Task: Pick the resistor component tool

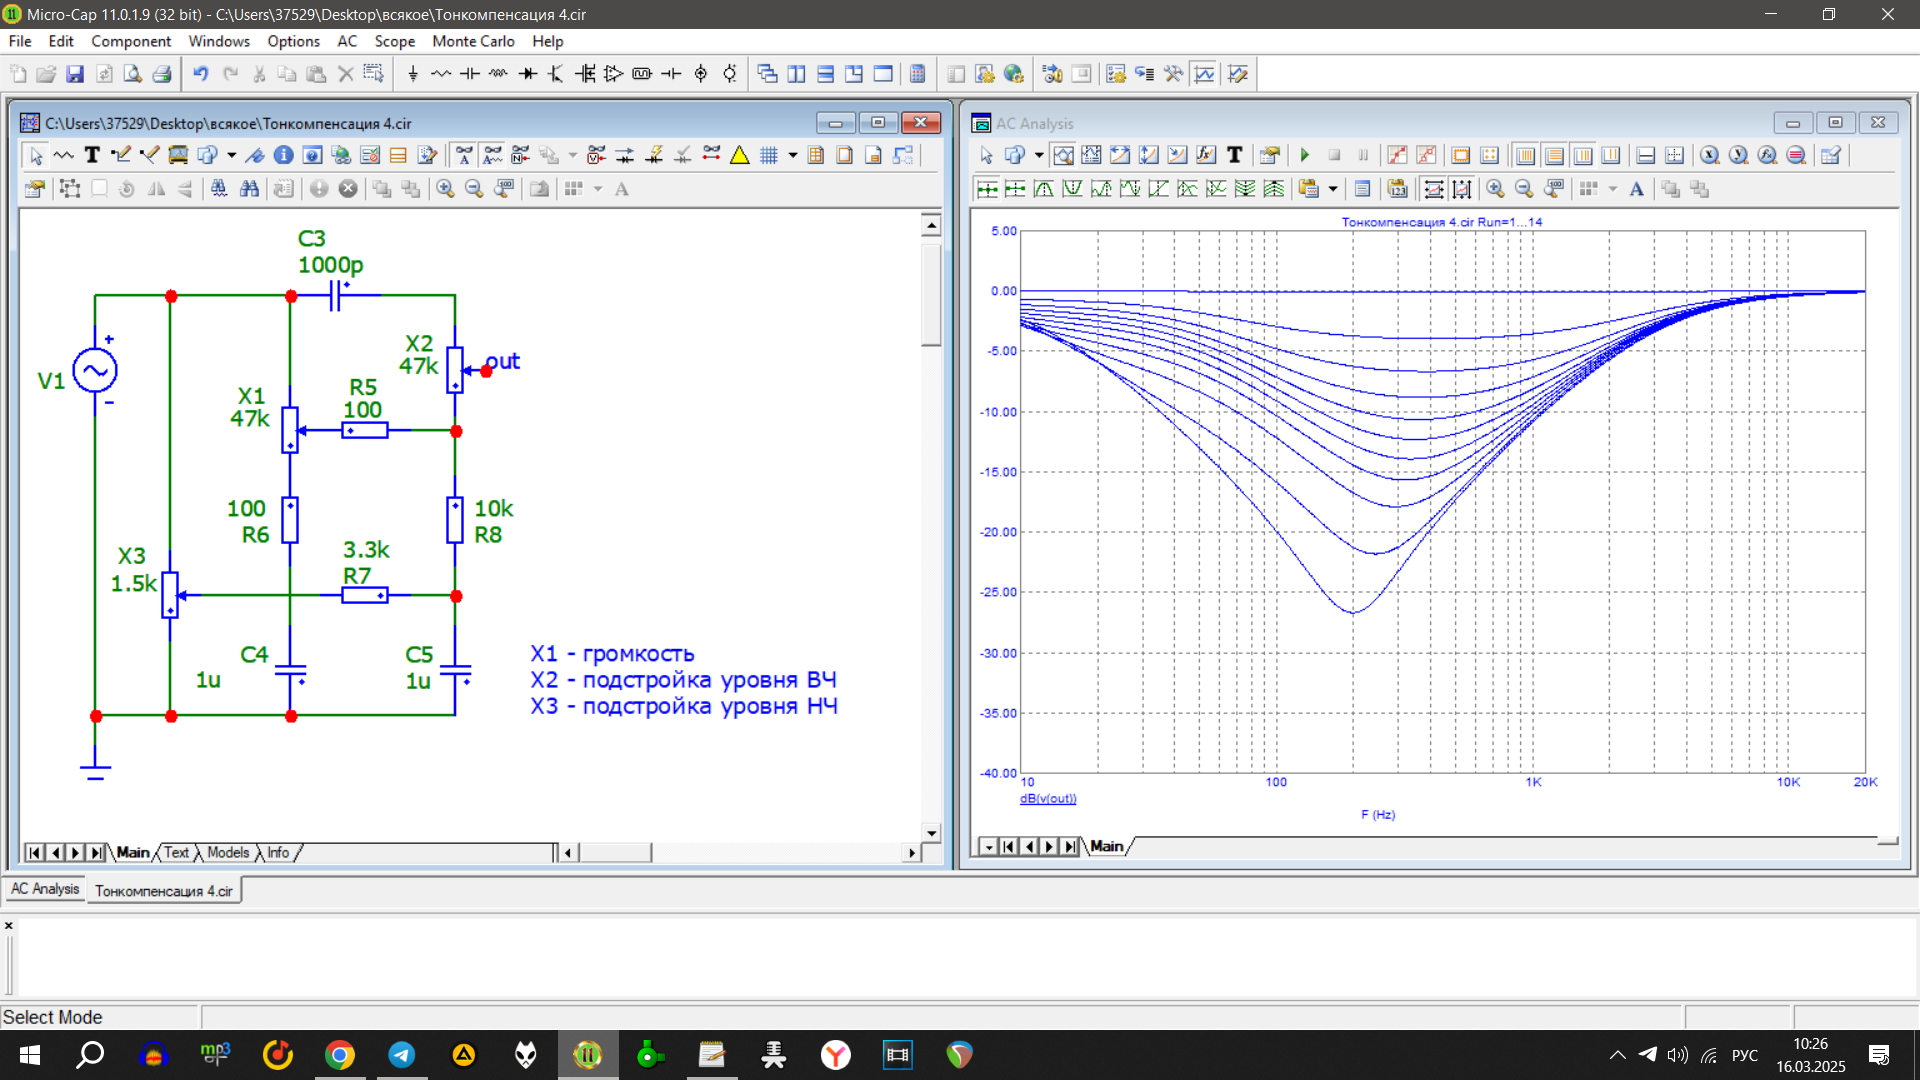Action: coord(441,74)
